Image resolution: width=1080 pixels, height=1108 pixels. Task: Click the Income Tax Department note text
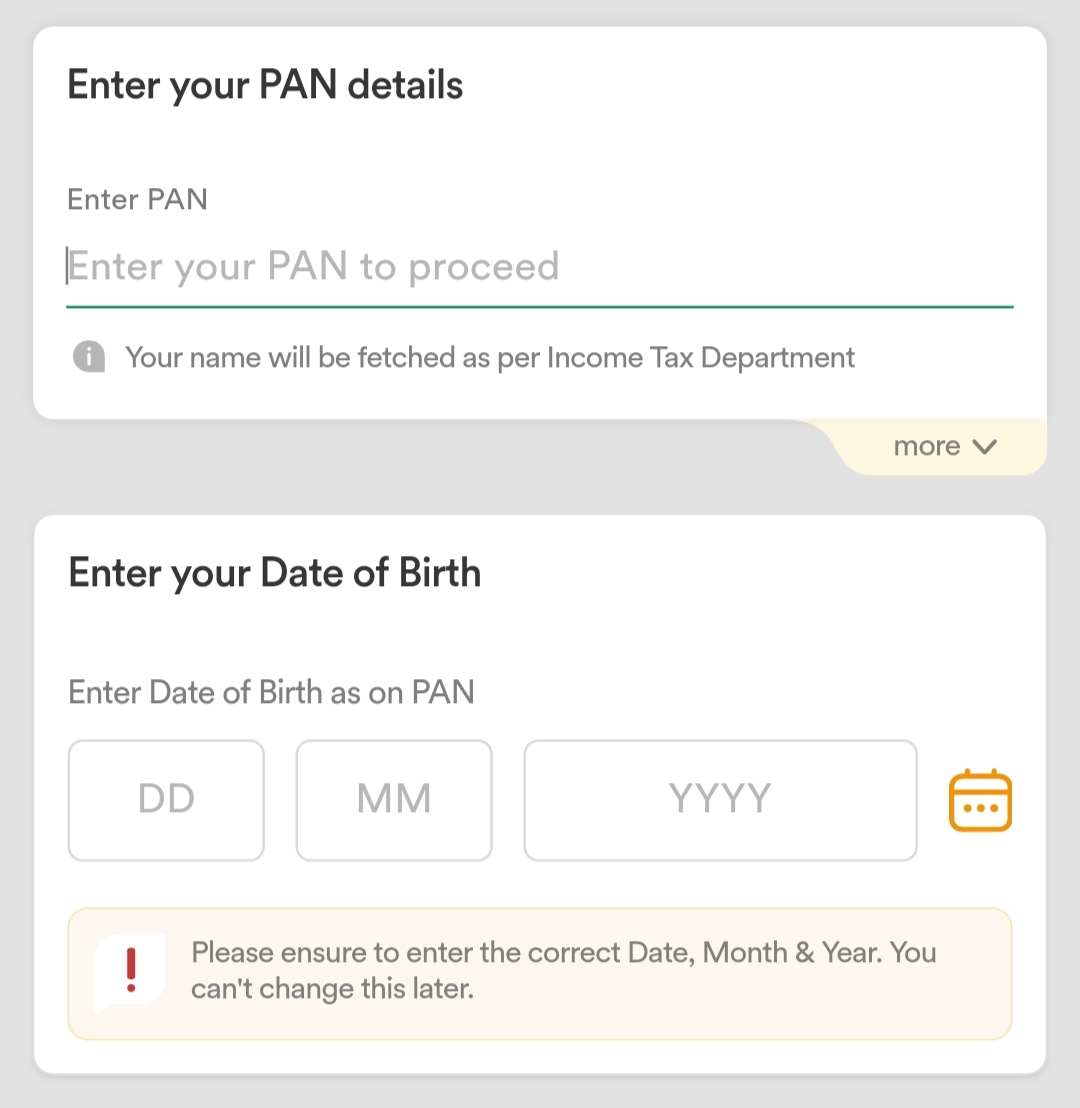[x=489, y=357]
